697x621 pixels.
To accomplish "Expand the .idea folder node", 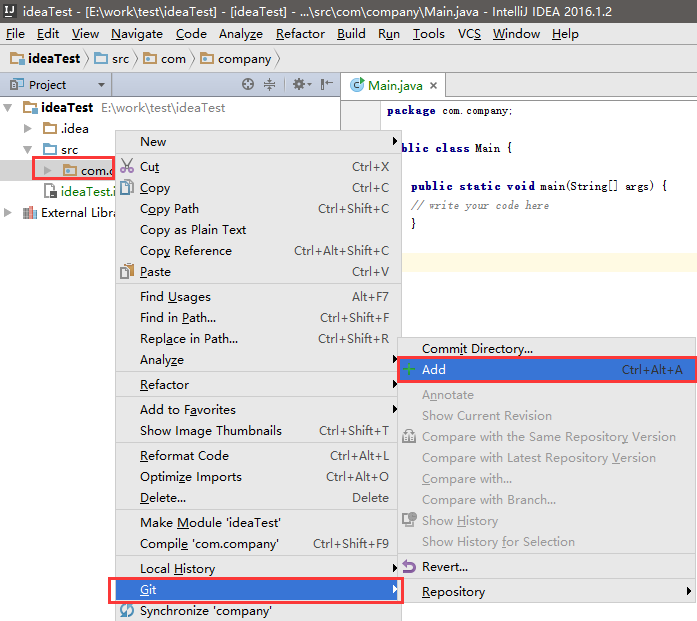I will [29, 128].
